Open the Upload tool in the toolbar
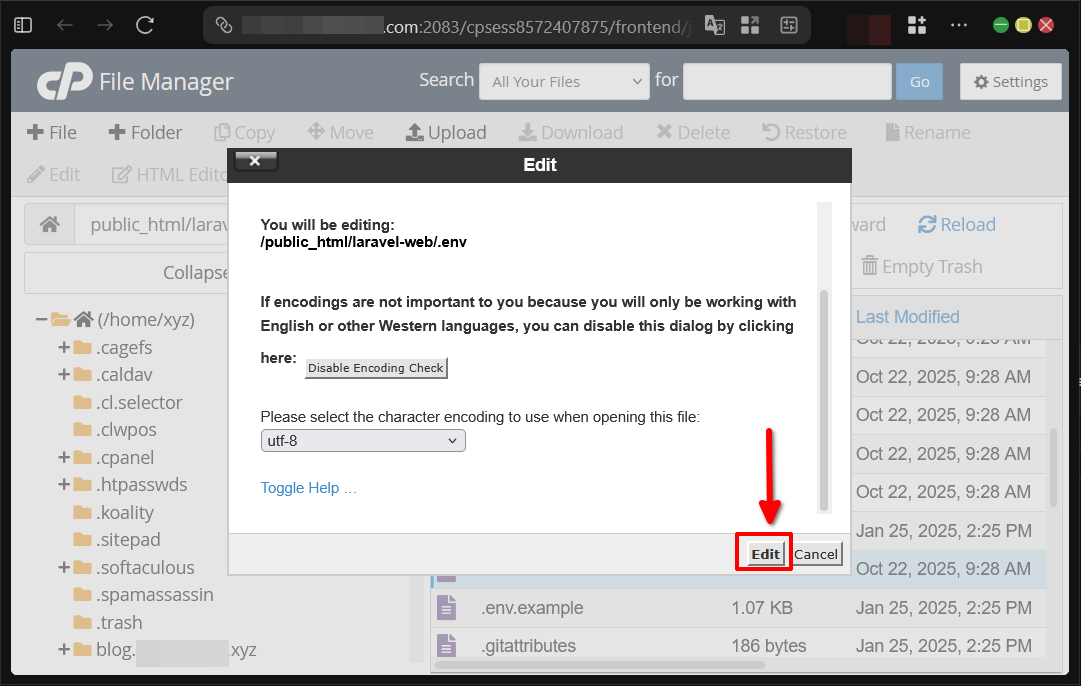Screen dimensions: 1081x686 tap(446, 131)
